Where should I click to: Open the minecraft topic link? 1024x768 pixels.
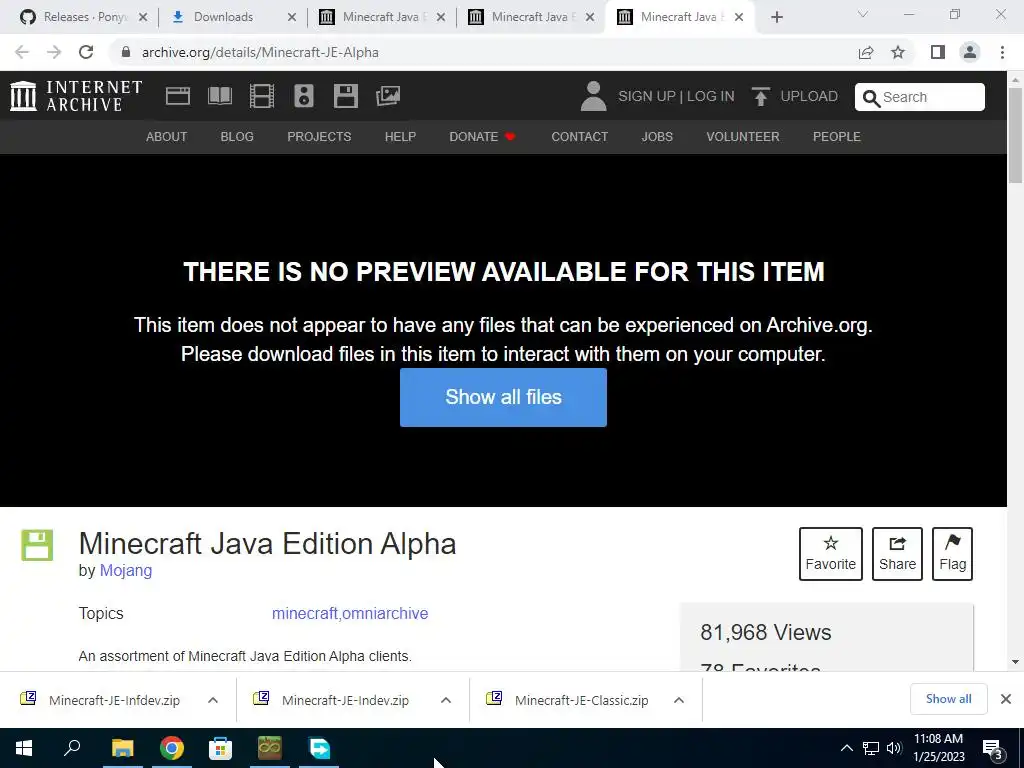coord(305,613)
